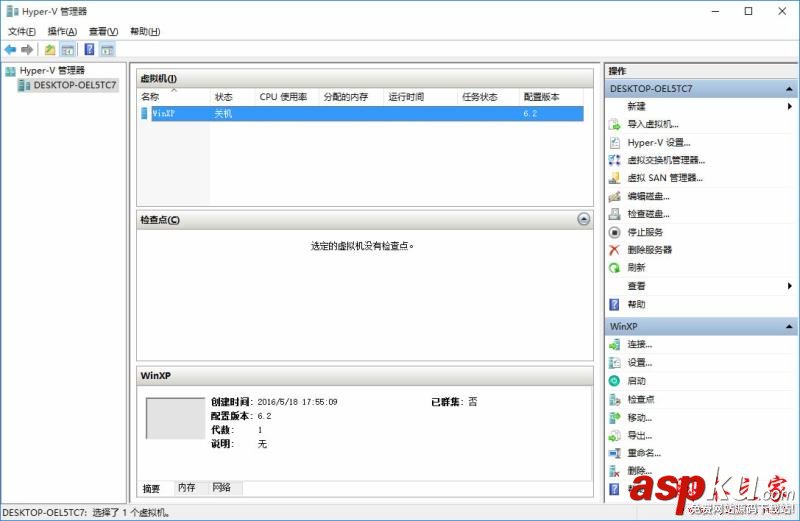Switch to the 网络 tab
Image resolution: width=800 pixels, height=521 pixels.
pos(221,487)
